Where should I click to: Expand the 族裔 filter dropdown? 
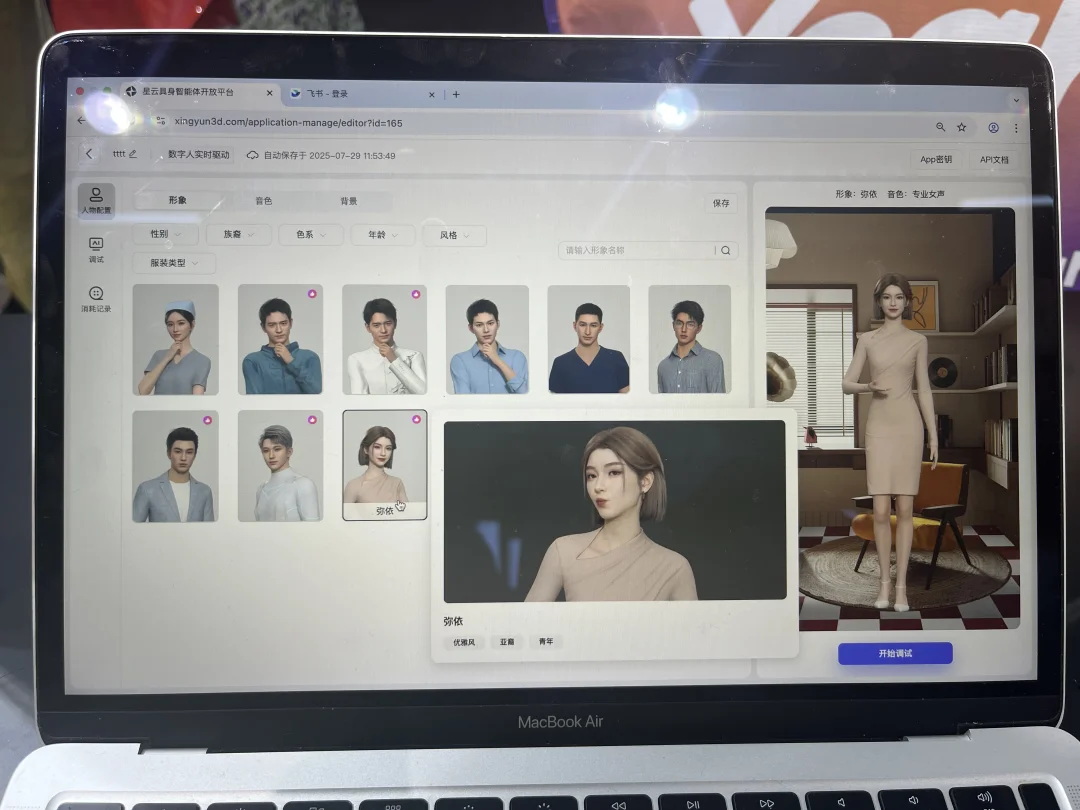click(238, 234)
